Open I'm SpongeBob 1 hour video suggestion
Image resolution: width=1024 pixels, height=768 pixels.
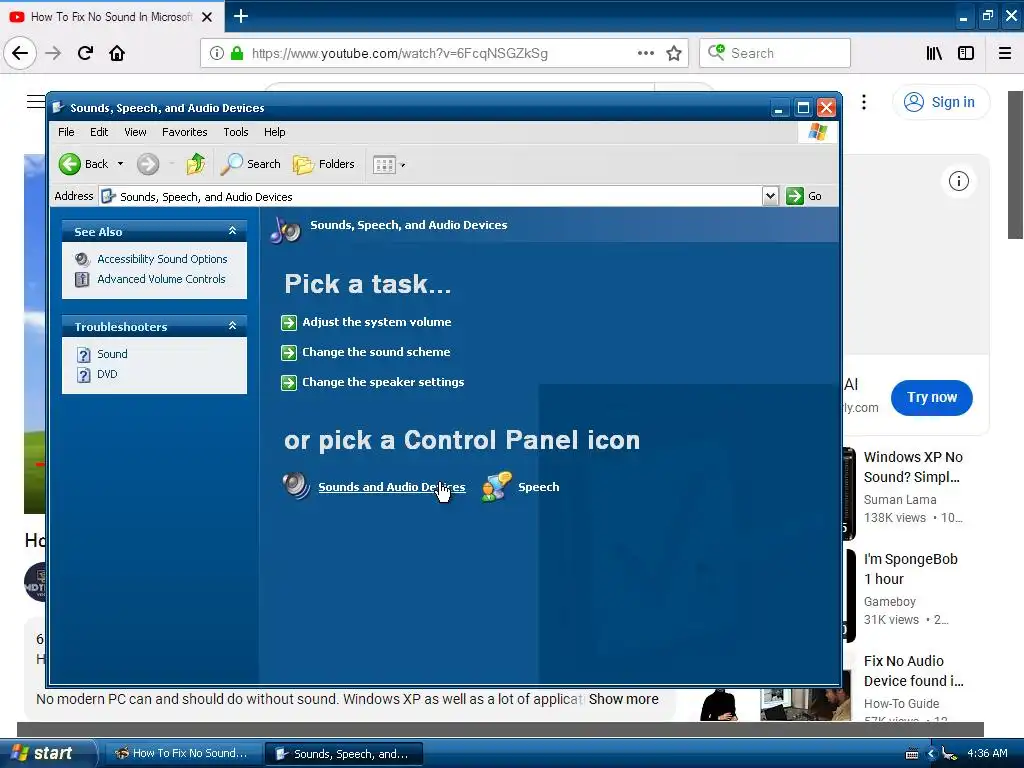tap(910, 569)
